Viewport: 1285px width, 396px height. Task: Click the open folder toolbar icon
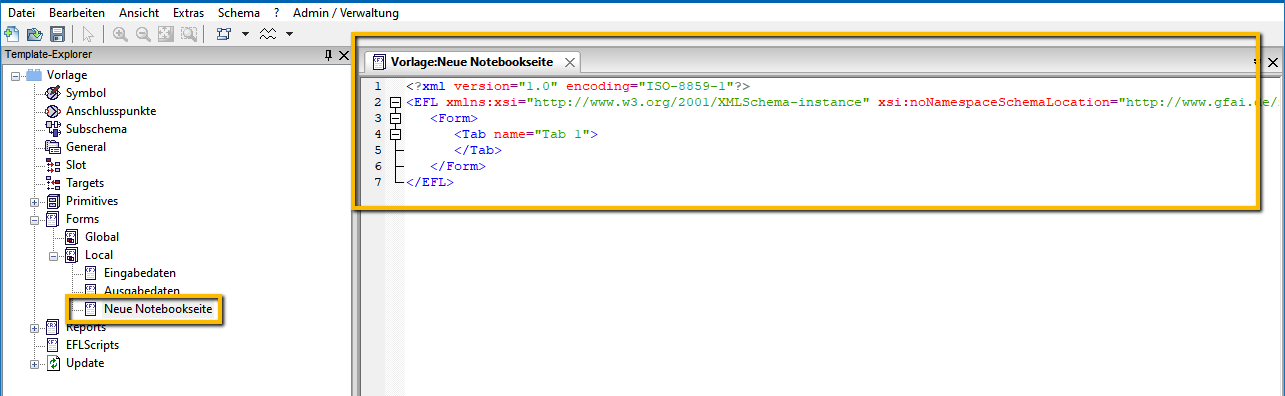click(x=35, y=34)
